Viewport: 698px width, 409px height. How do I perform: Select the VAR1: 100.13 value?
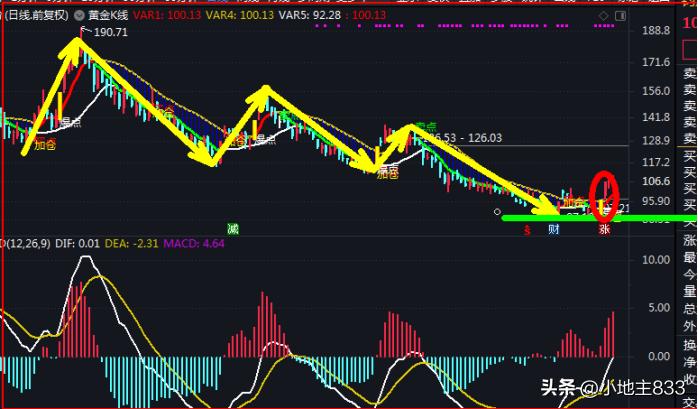pyautogui.click(x=165, y=16)
